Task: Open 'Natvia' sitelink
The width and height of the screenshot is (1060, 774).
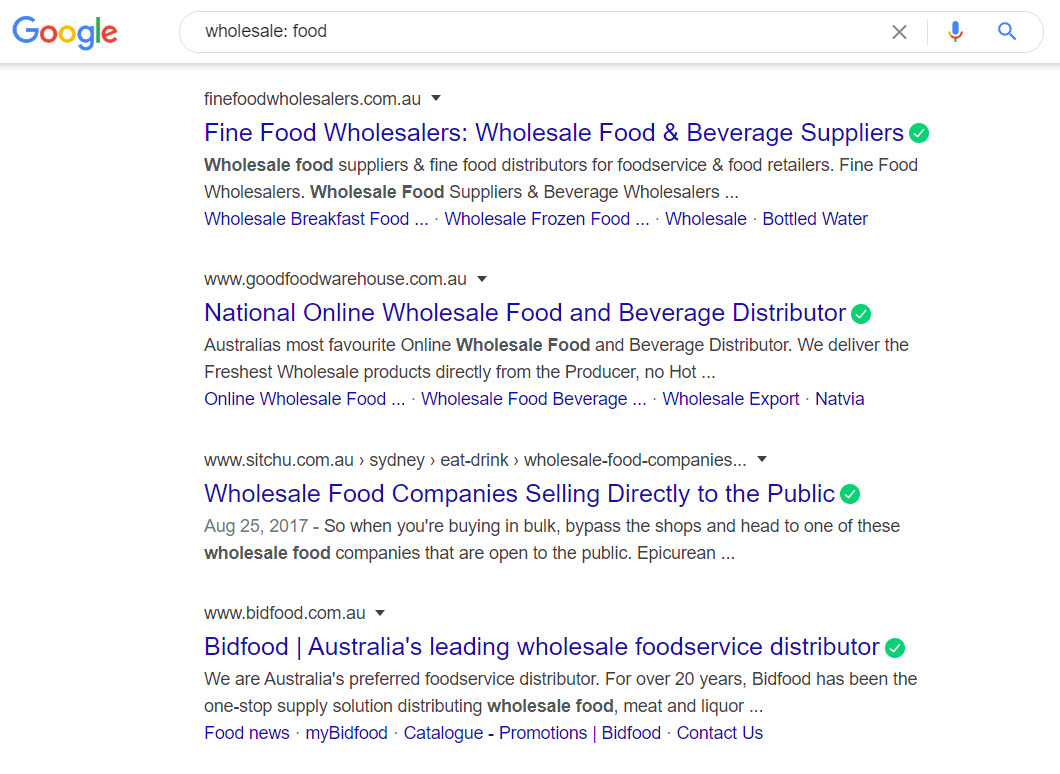Action: [x=839, y=399]
